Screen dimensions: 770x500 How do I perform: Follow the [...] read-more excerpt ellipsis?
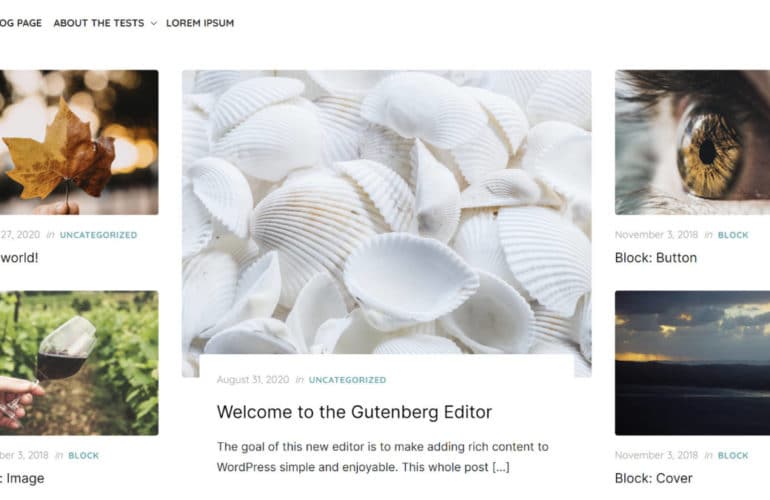[501, 467]
